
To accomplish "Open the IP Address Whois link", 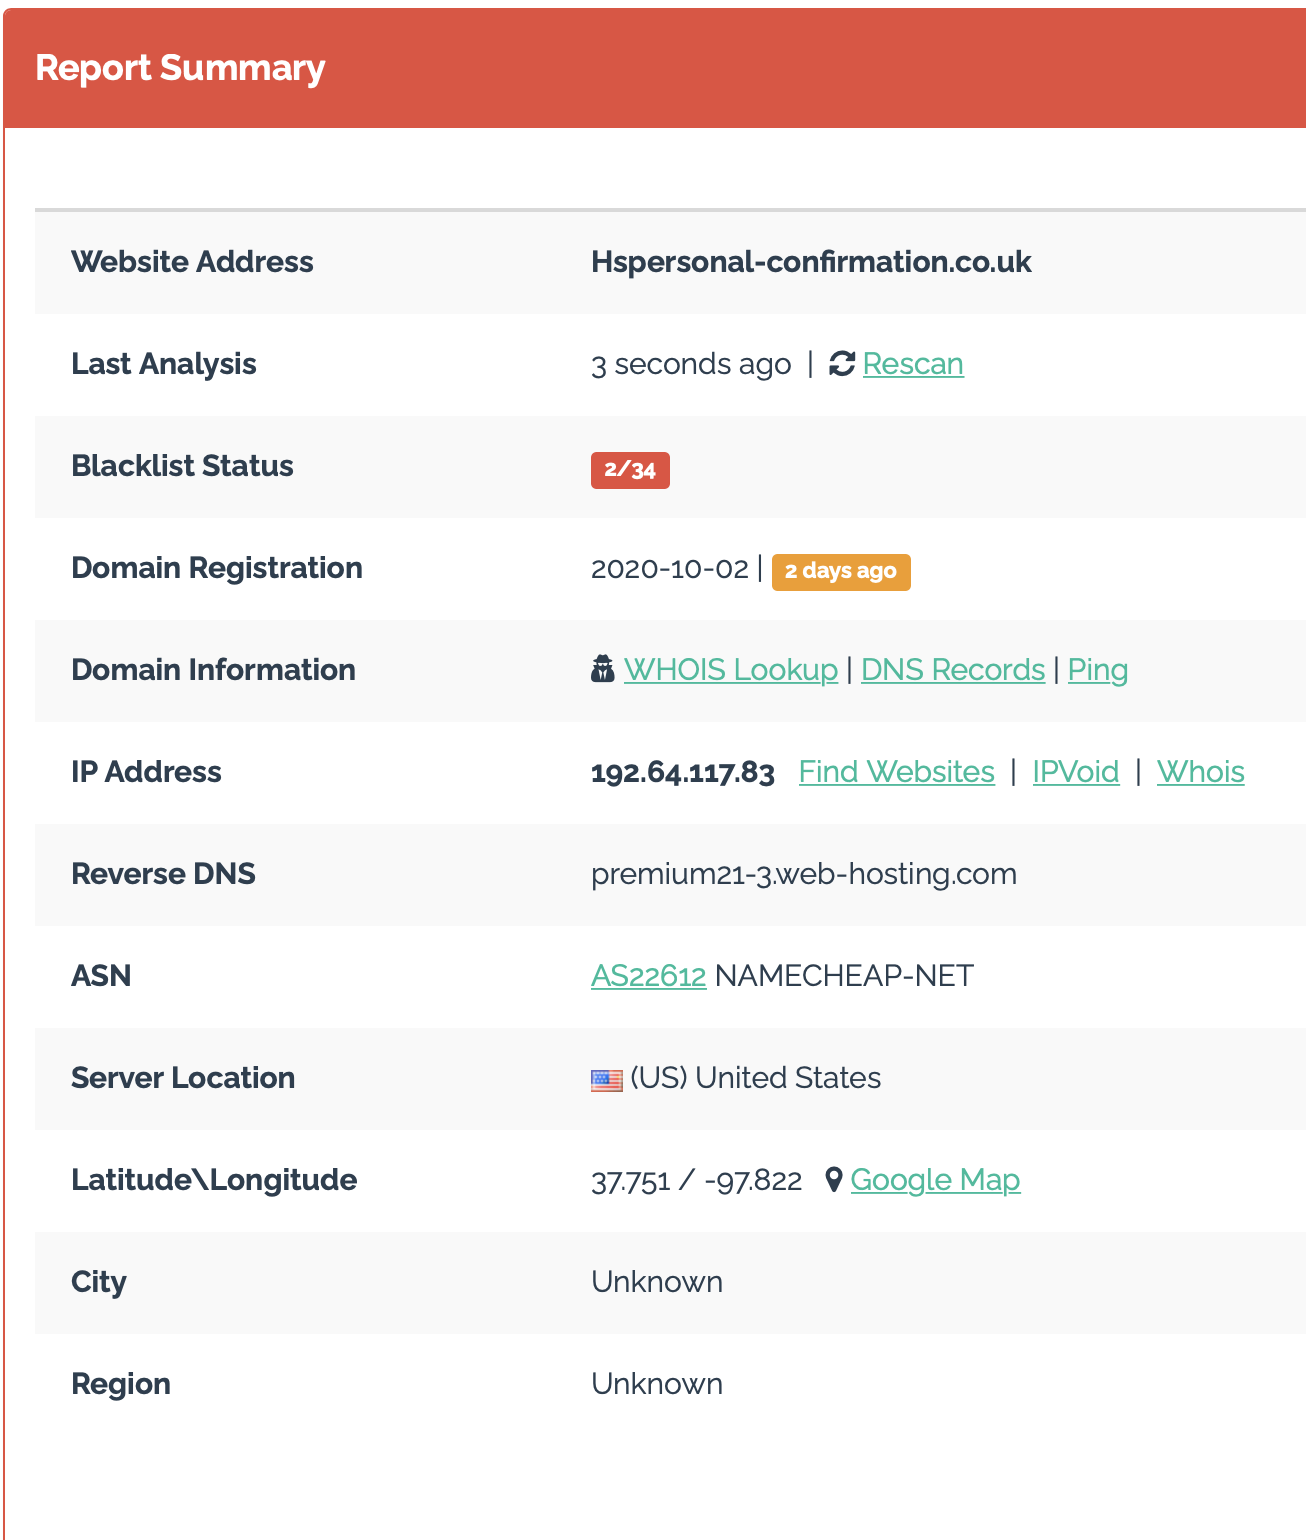I will pyautogui.click(x=1200, y=772).
